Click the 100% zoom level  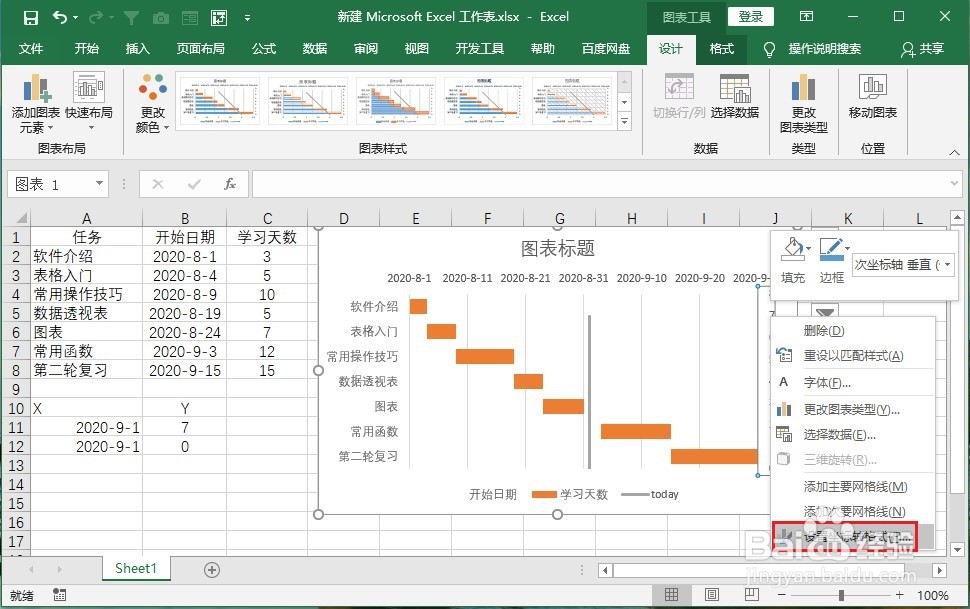933,595
